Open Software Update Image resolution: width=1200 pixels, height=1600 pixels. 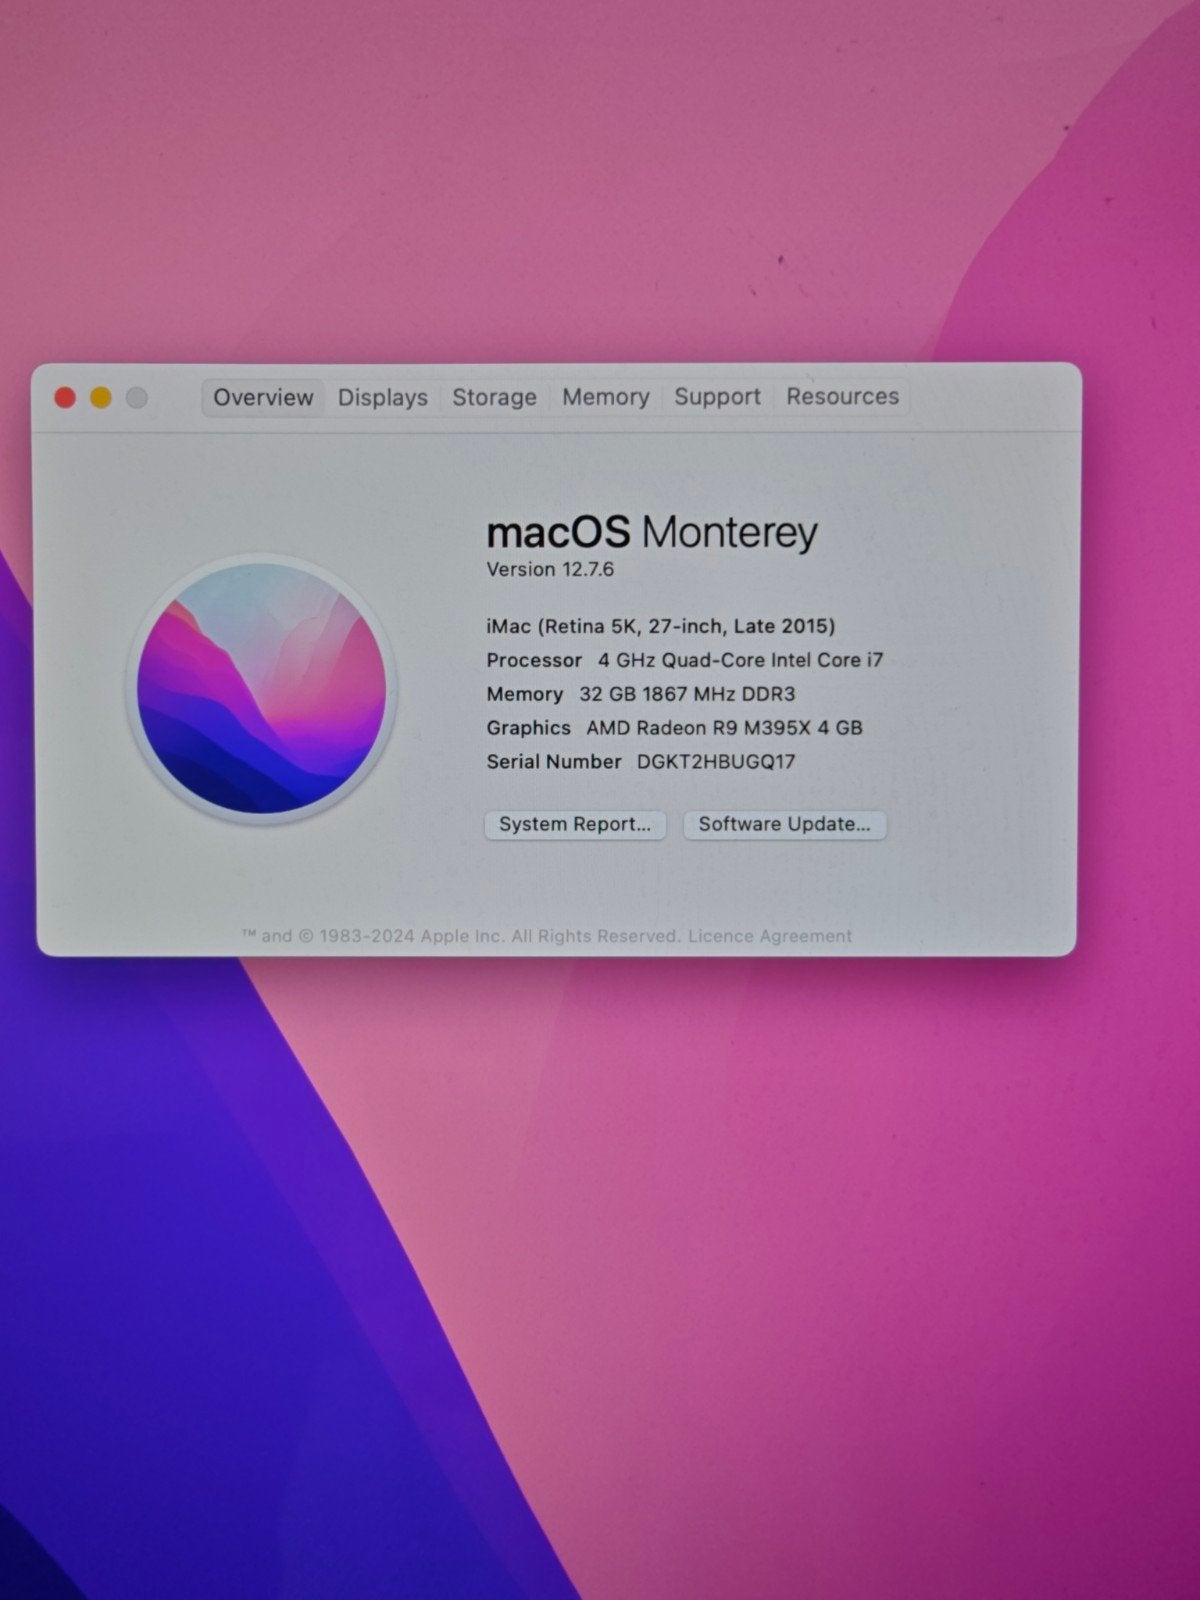(x=784, y=824)
